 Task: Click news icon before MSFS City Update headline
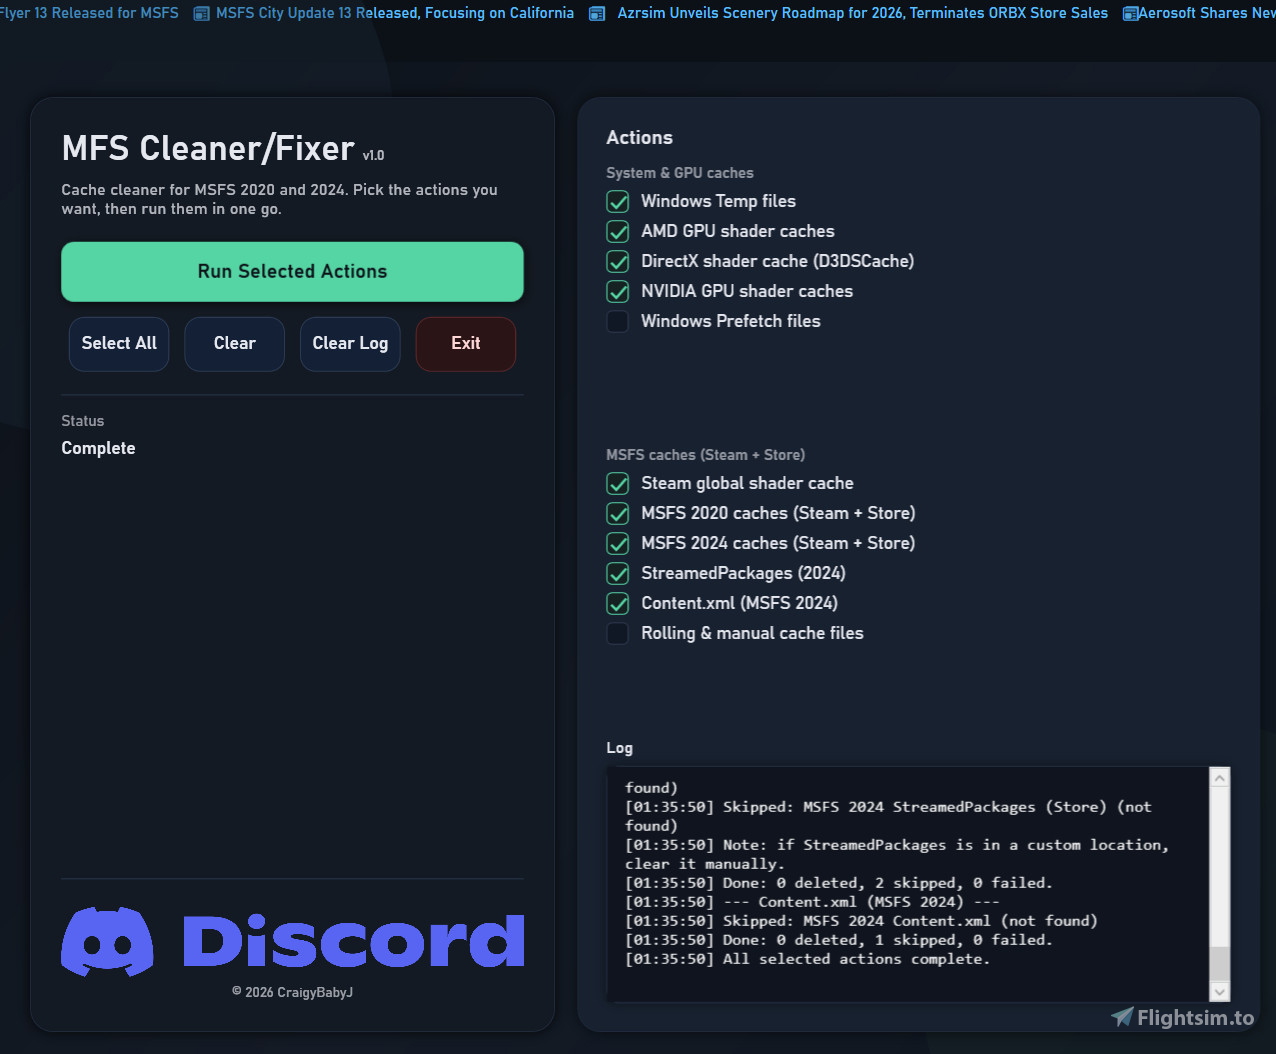pyautogui.click(x=201, y=14)
